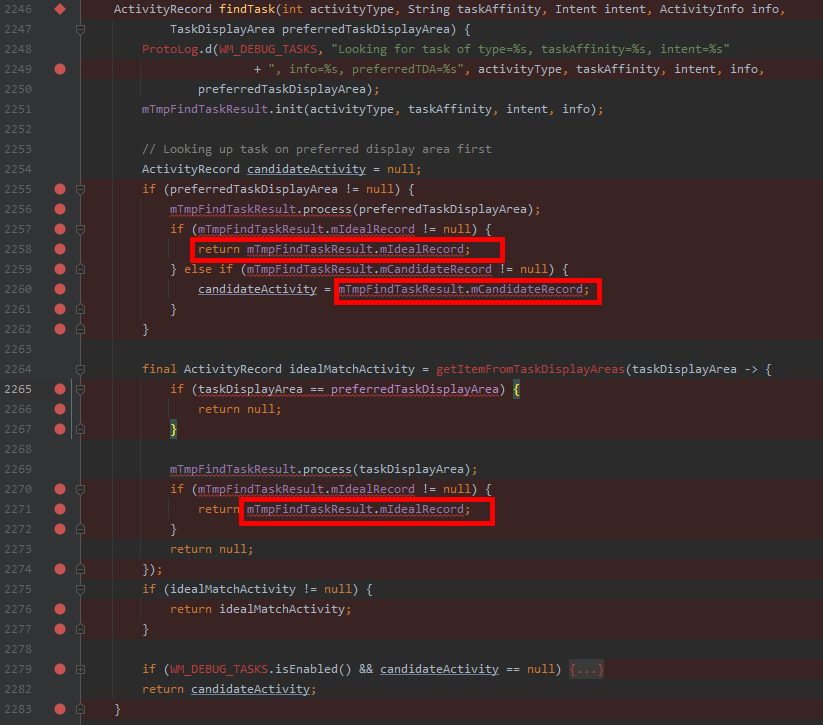Click 'return candidateActivity' on line 2282
Screen dimensions: 823x725
coord(227,689)
